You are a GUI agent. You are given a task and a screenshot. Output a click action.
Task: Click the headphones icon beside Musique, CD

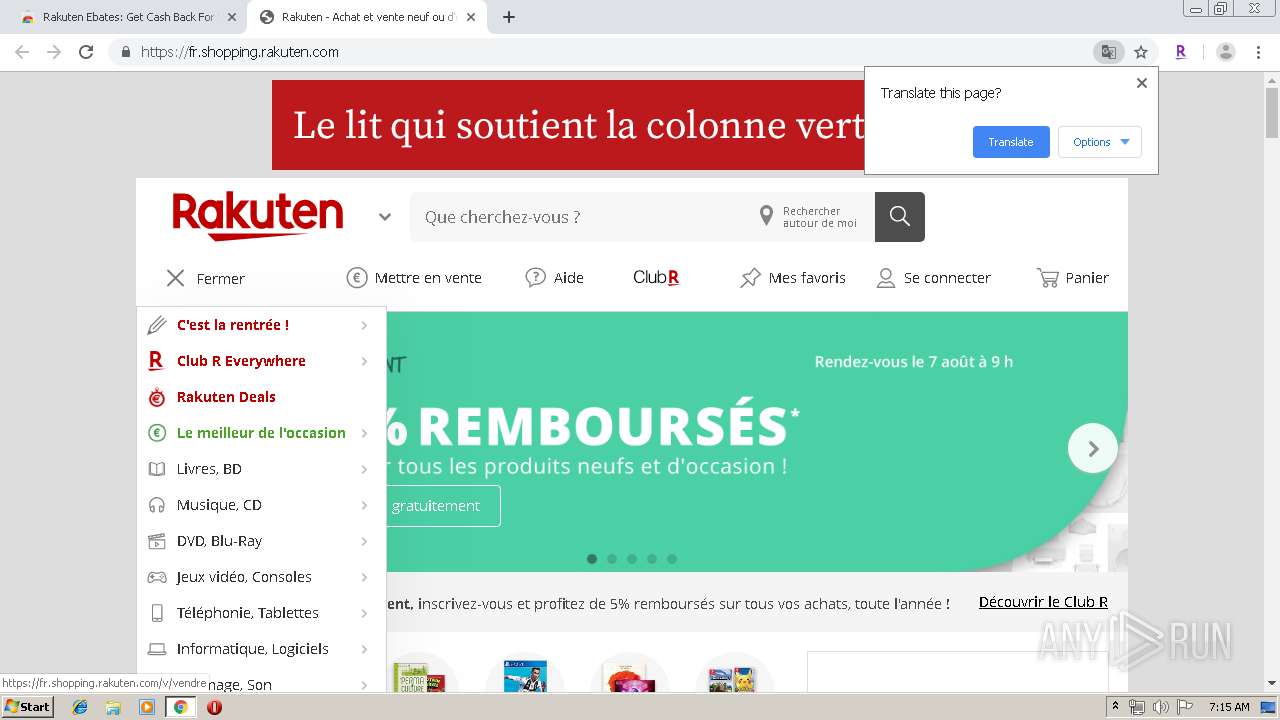click(x=156, y=505)
